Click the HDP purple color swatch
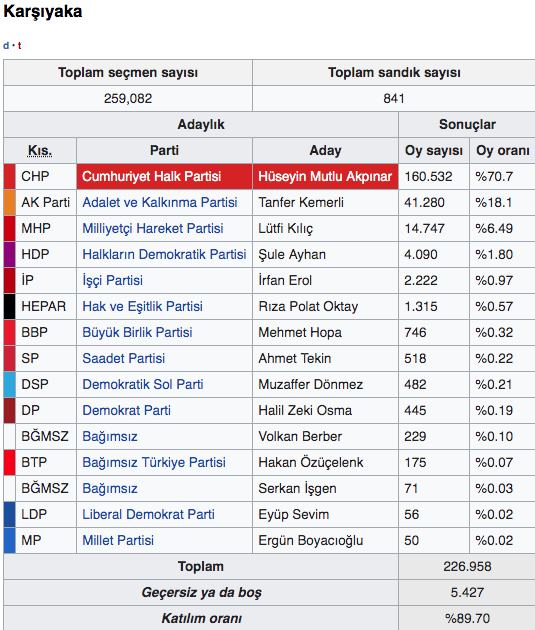Viewport: 535px width, 630px height. [10, 254]
